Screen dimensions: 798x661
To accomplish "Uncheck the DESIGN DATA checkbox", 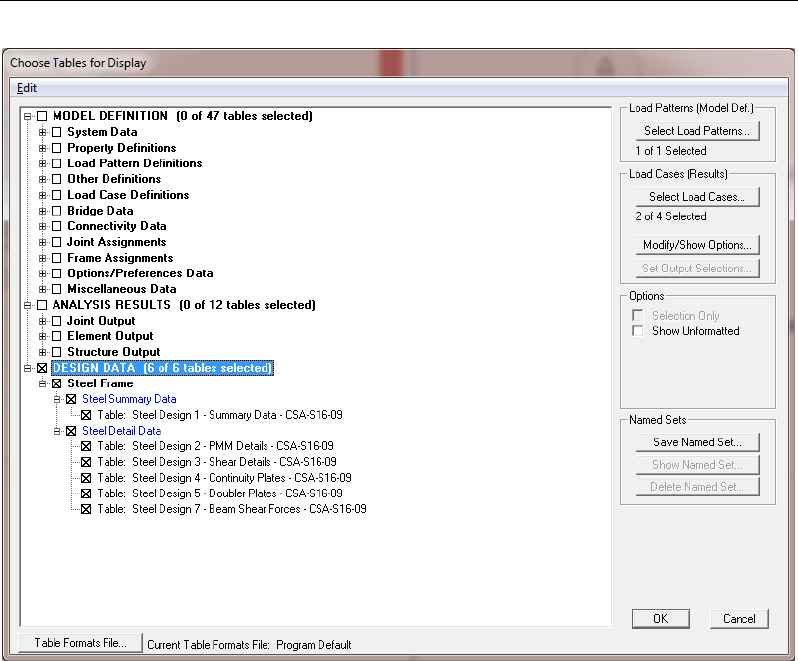I will click(42, 368).
